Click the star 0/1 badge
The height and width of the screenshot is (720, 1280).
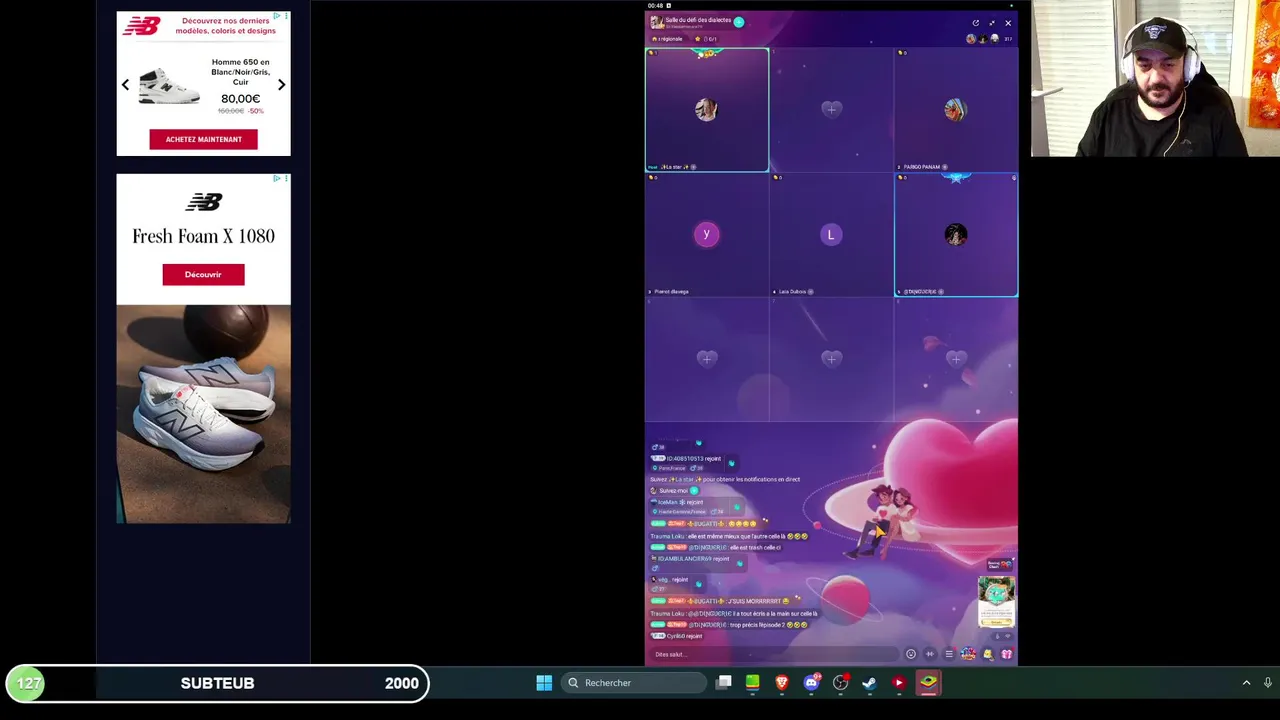coord(706,39)
